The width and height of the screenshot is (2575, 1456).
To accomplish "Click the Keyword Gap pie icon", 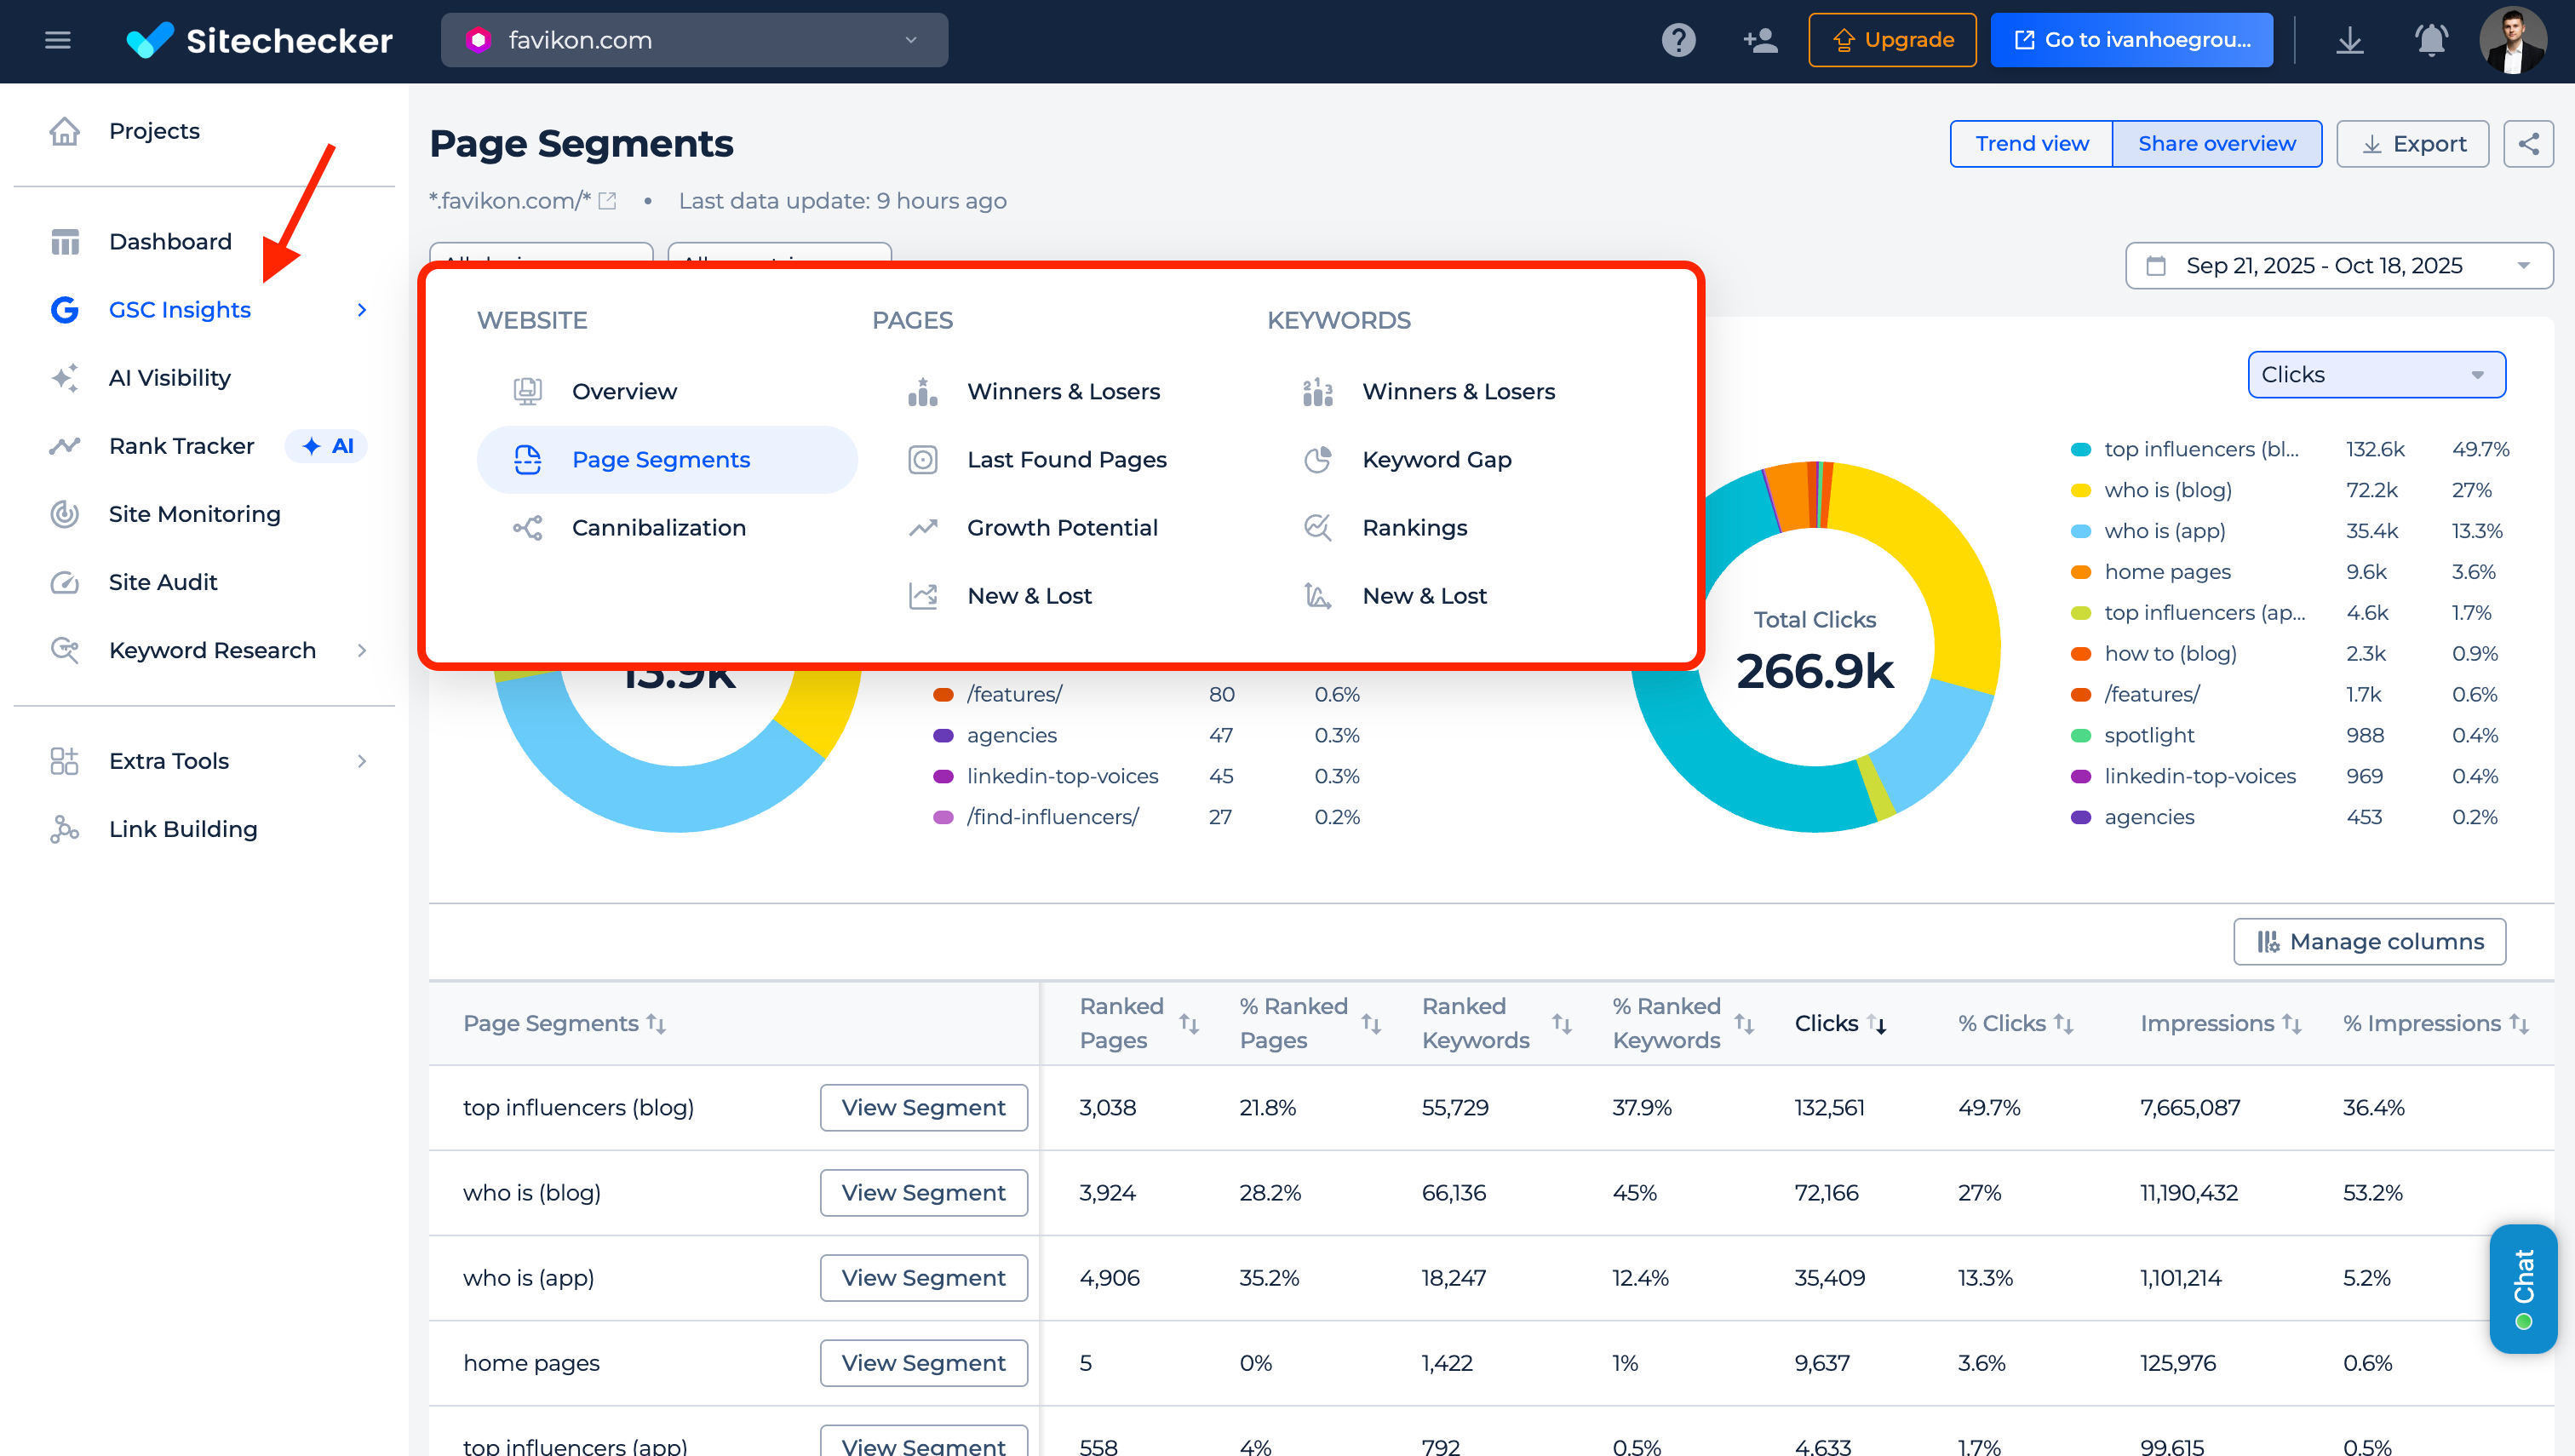I will tap(1318, 460).
